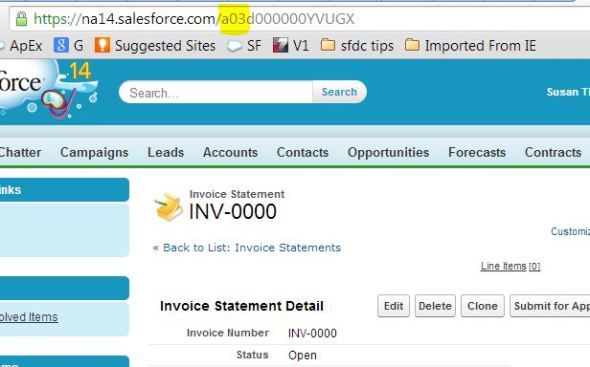The height and width of the screenshot is (367, 590).
Task: Click the Search button
Action: pyautogui.click(x=339, y=92)
